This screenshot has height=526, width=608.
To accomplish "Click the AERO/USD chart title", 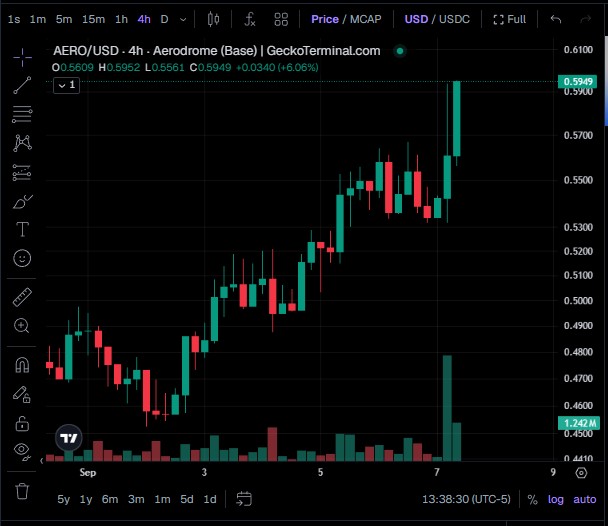I will [217, 51].
